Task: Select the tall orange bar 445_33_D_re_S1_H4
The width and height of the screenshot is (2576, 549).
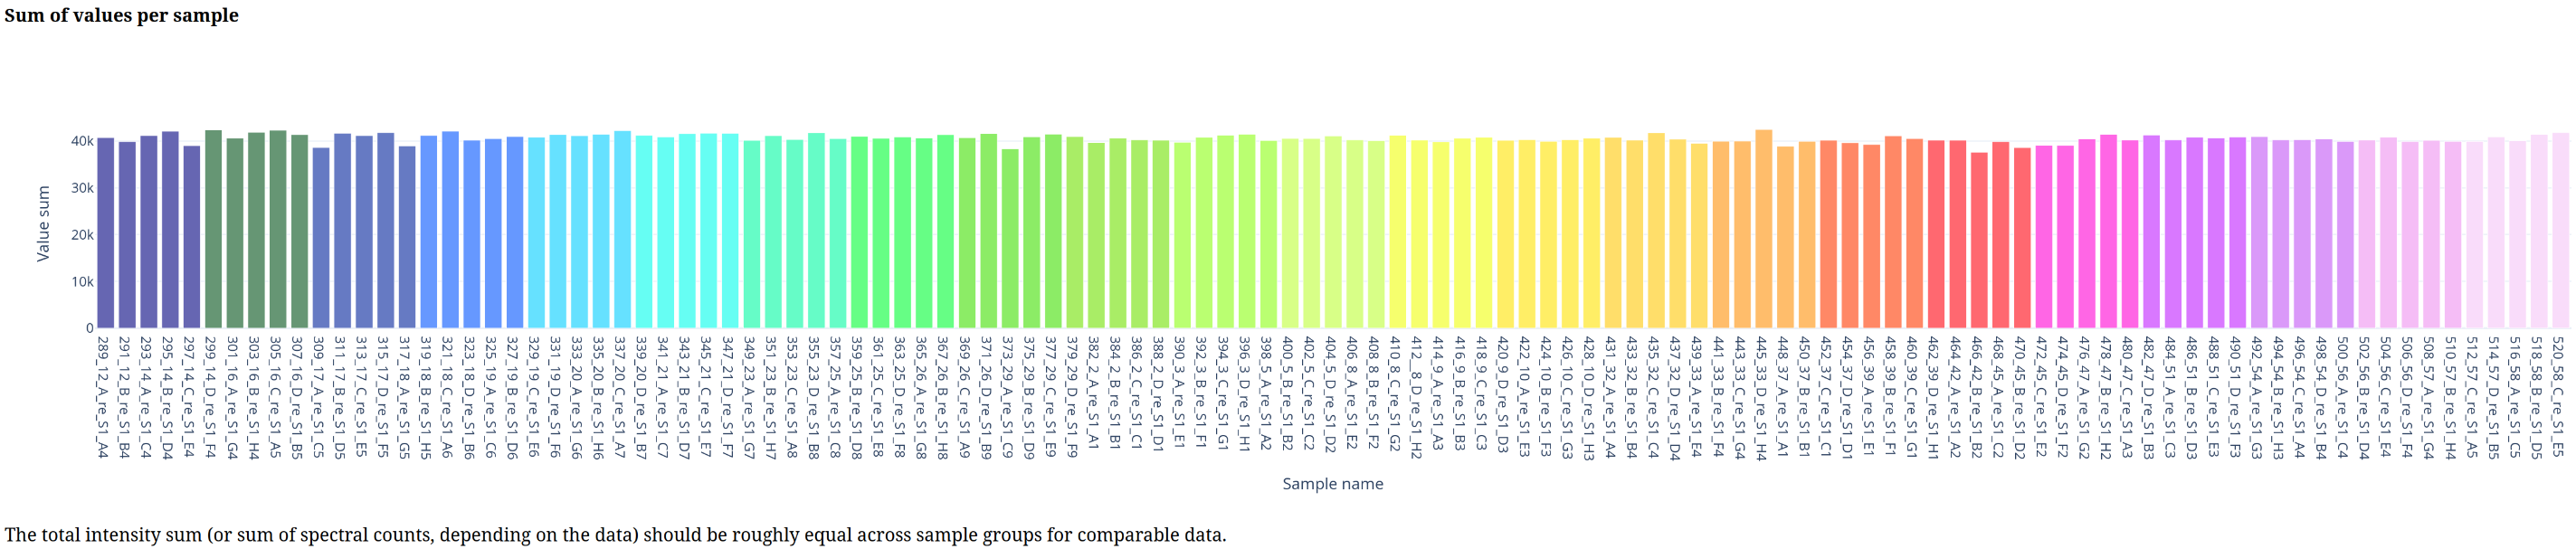Action: pyautogui.click(x=1764, y=229)
